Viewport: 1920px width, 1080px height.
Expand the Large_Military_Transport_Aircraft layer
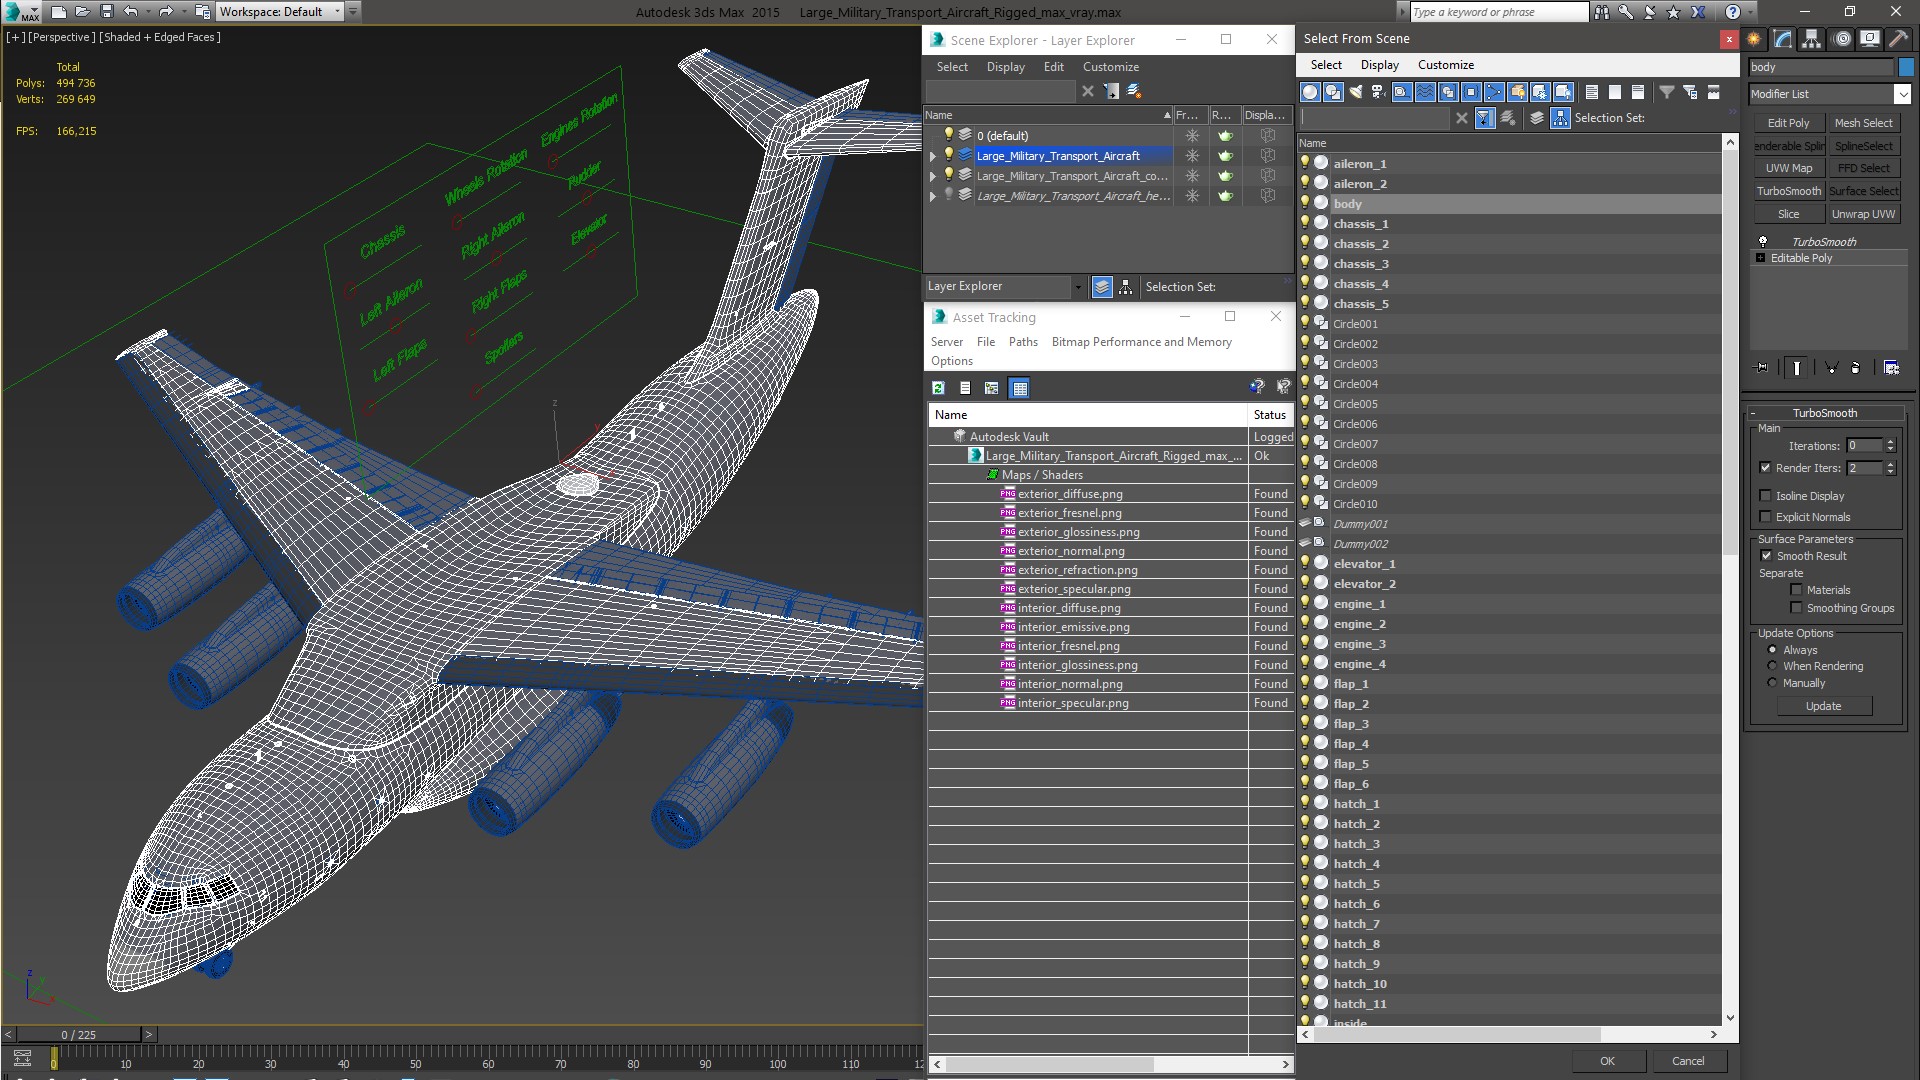[x=933, y=156]
